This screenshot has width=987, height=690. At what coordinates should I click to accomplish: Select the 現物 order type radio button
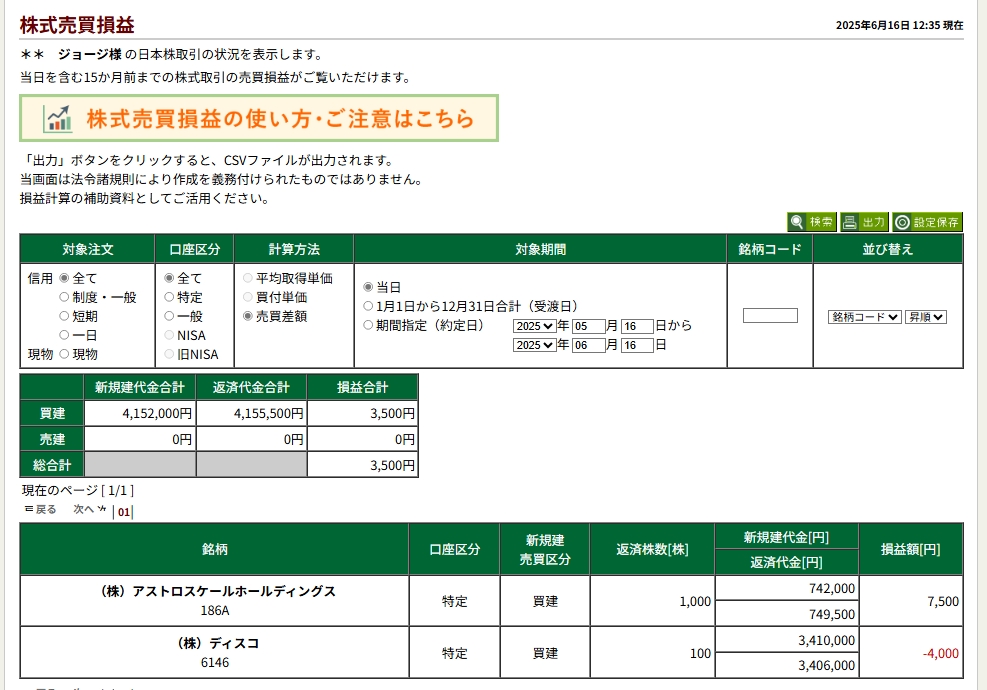tap(65, 354)
